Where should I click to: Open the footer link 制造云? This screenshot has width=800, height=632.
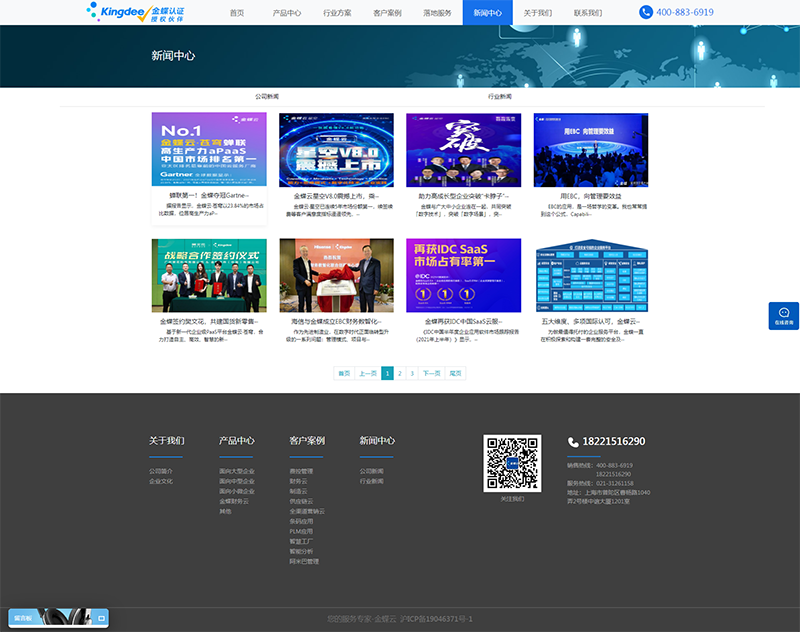pyautogui.click(x=298, y=491)
